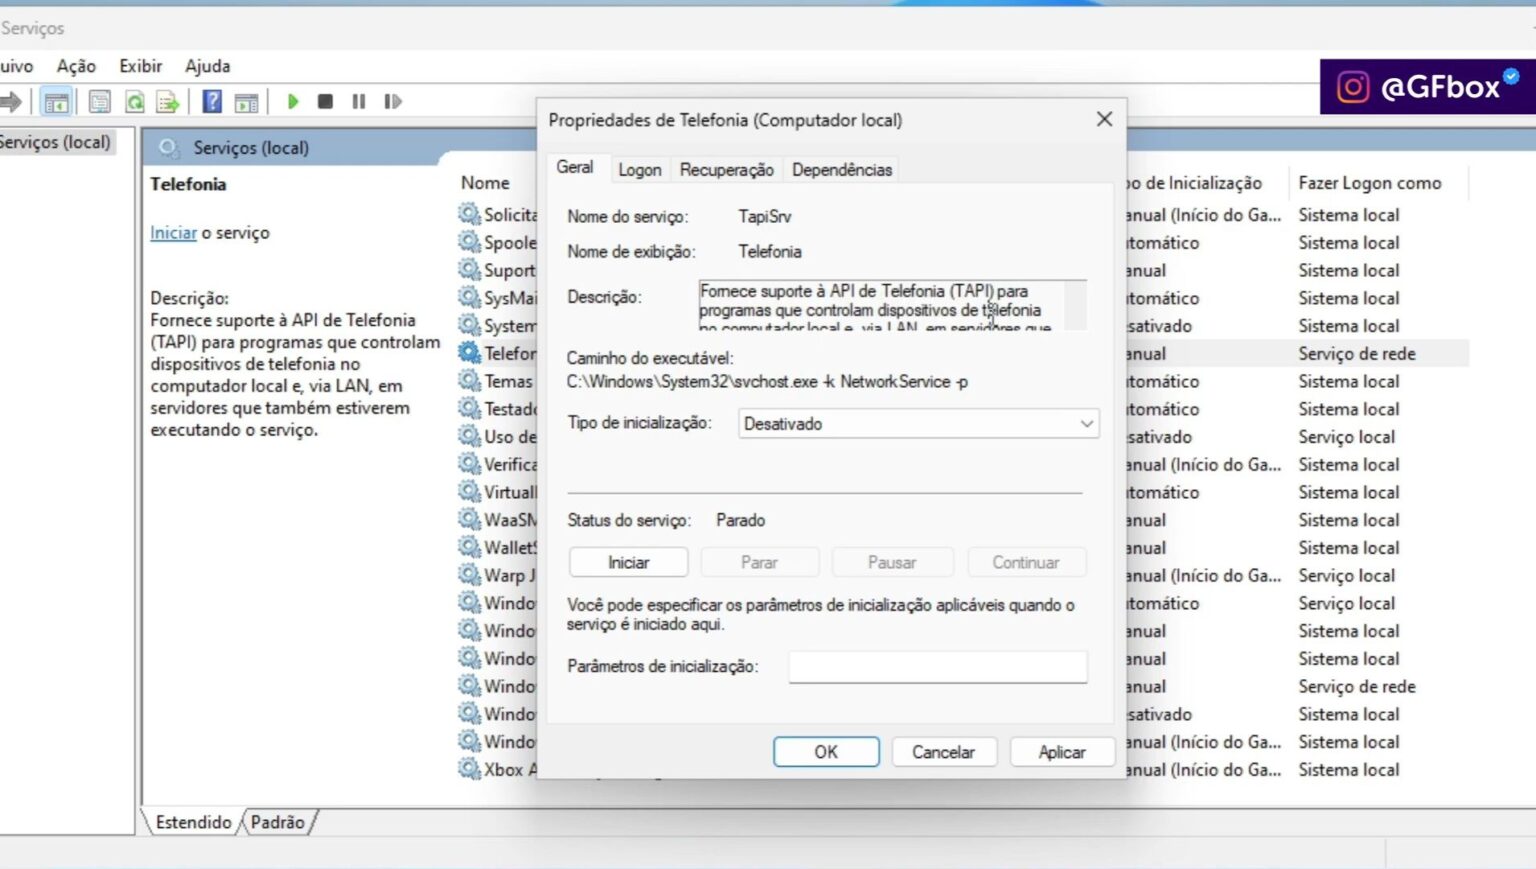Viewport: 1536px width, 869px height.
Task: Stop the service using the toolbar square icon
Action: [x=325, y=101]
